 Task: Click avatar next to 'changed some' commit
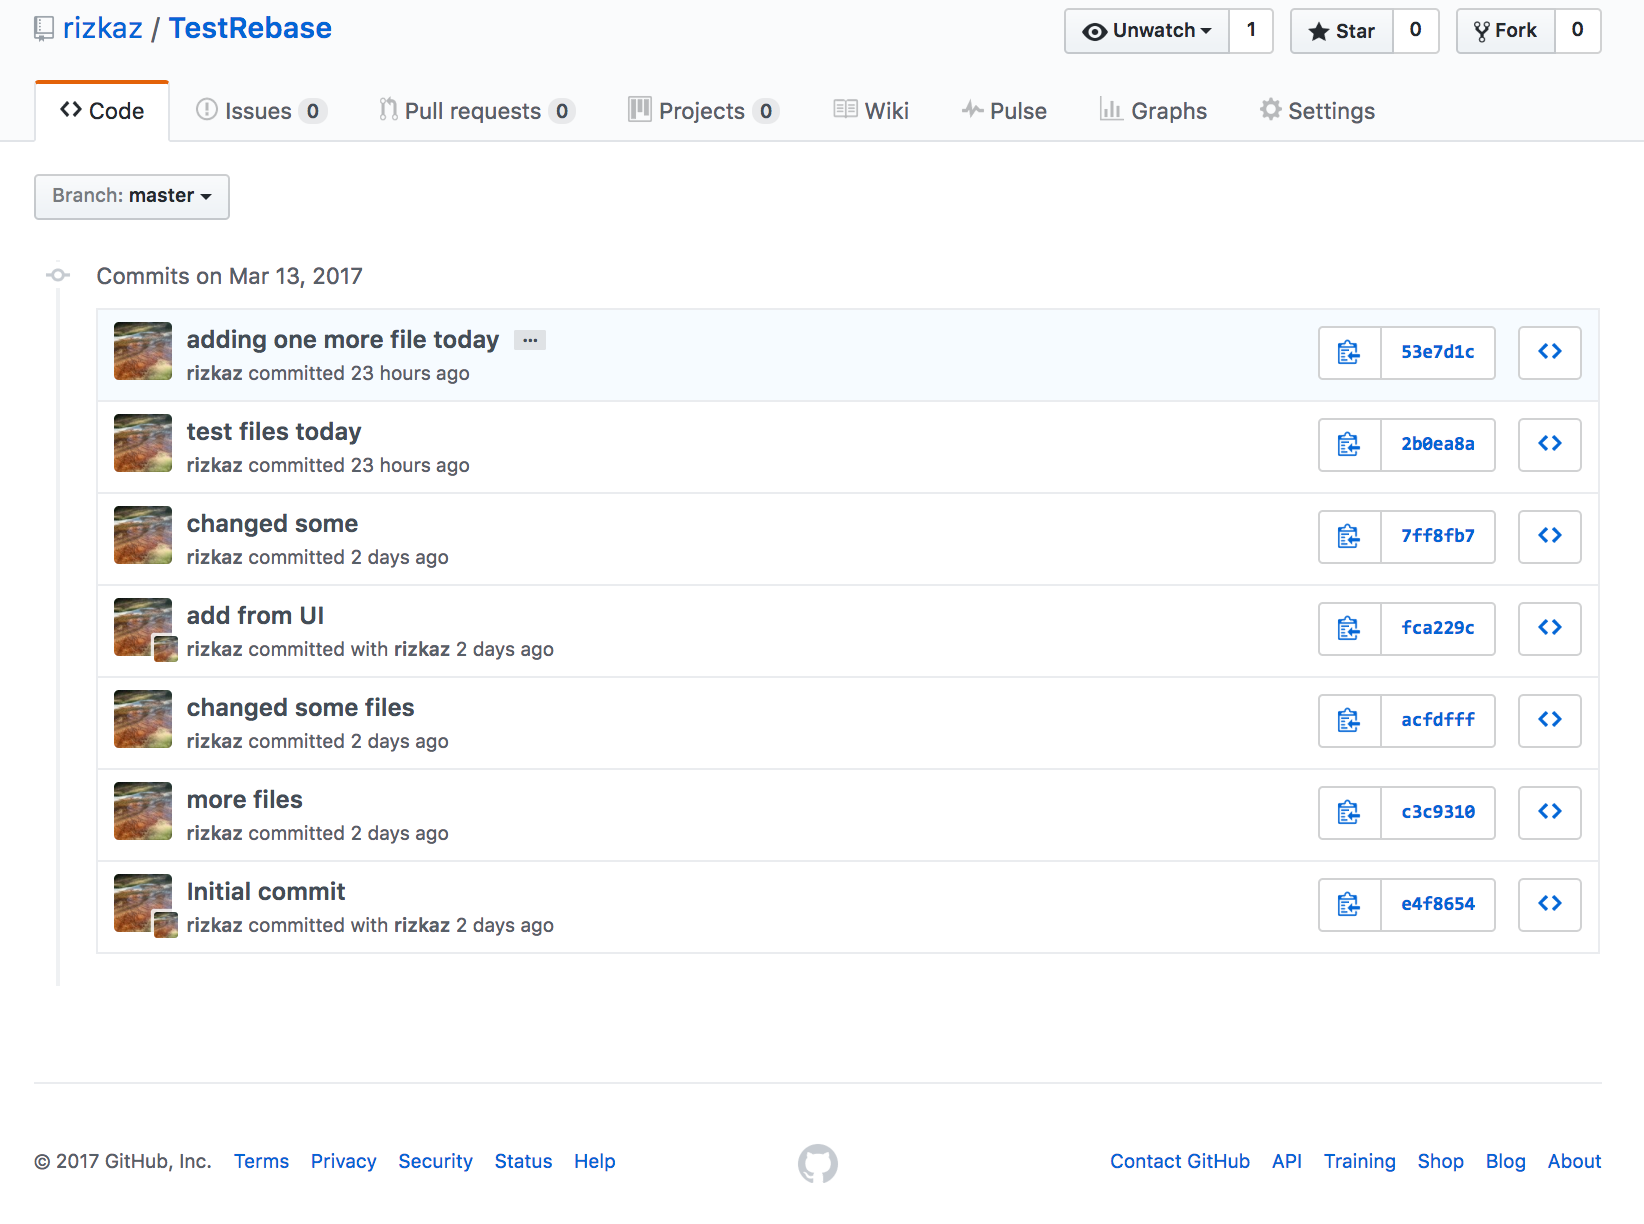point(143,535)
